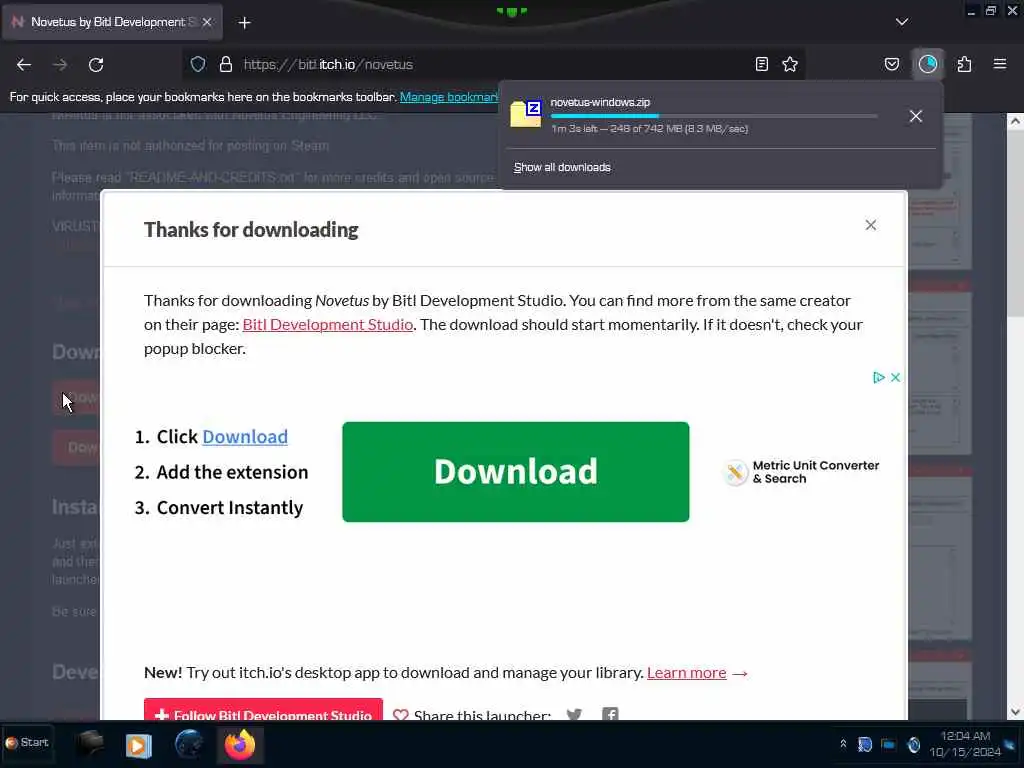Select the Novetus by Bitl Development tab
This screenshot has width=1024, height=768.
112,22
